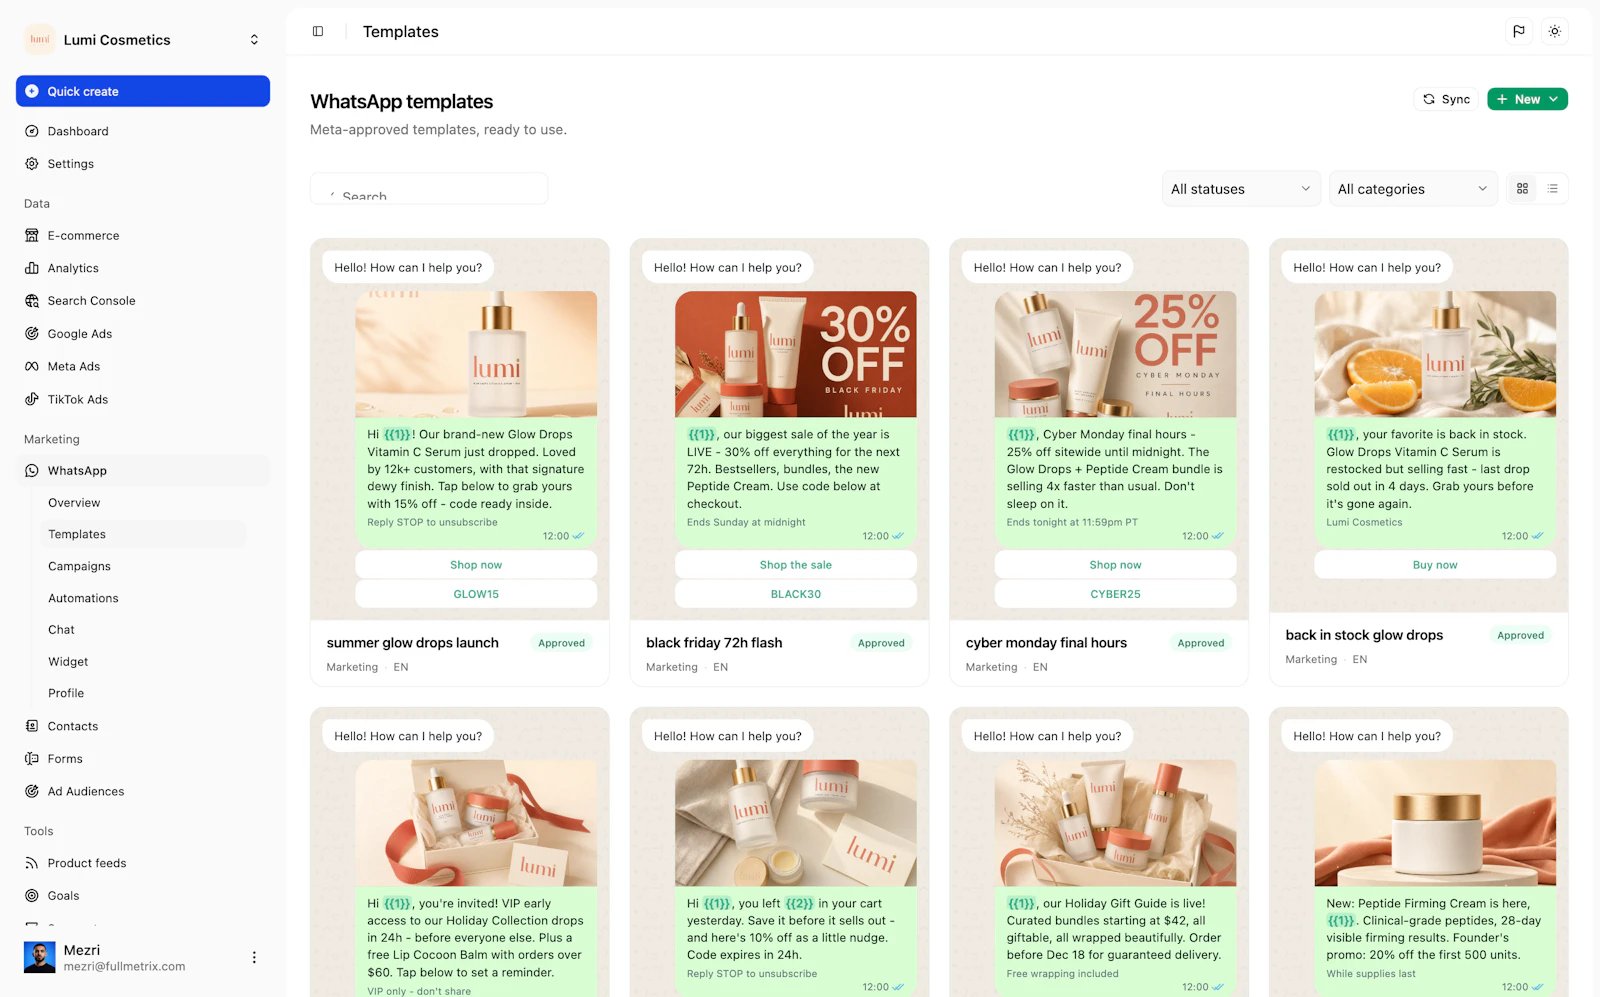The width and height of the screenshot is (1600, 997).
Task: Click the Goals target icon
Action: [32, 896]
